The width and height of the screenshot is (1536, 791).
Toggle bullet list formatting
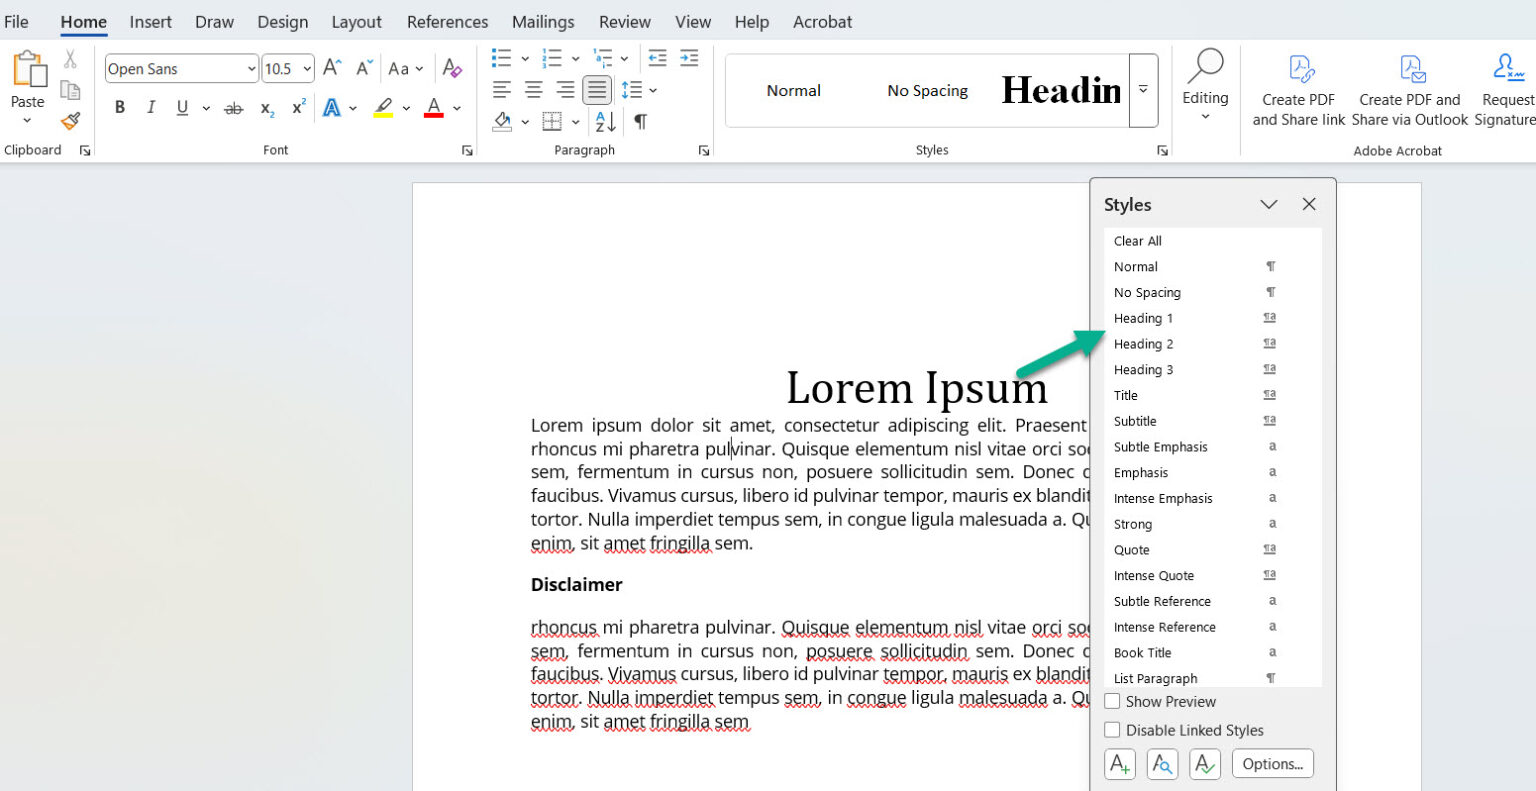click(500, 57)
